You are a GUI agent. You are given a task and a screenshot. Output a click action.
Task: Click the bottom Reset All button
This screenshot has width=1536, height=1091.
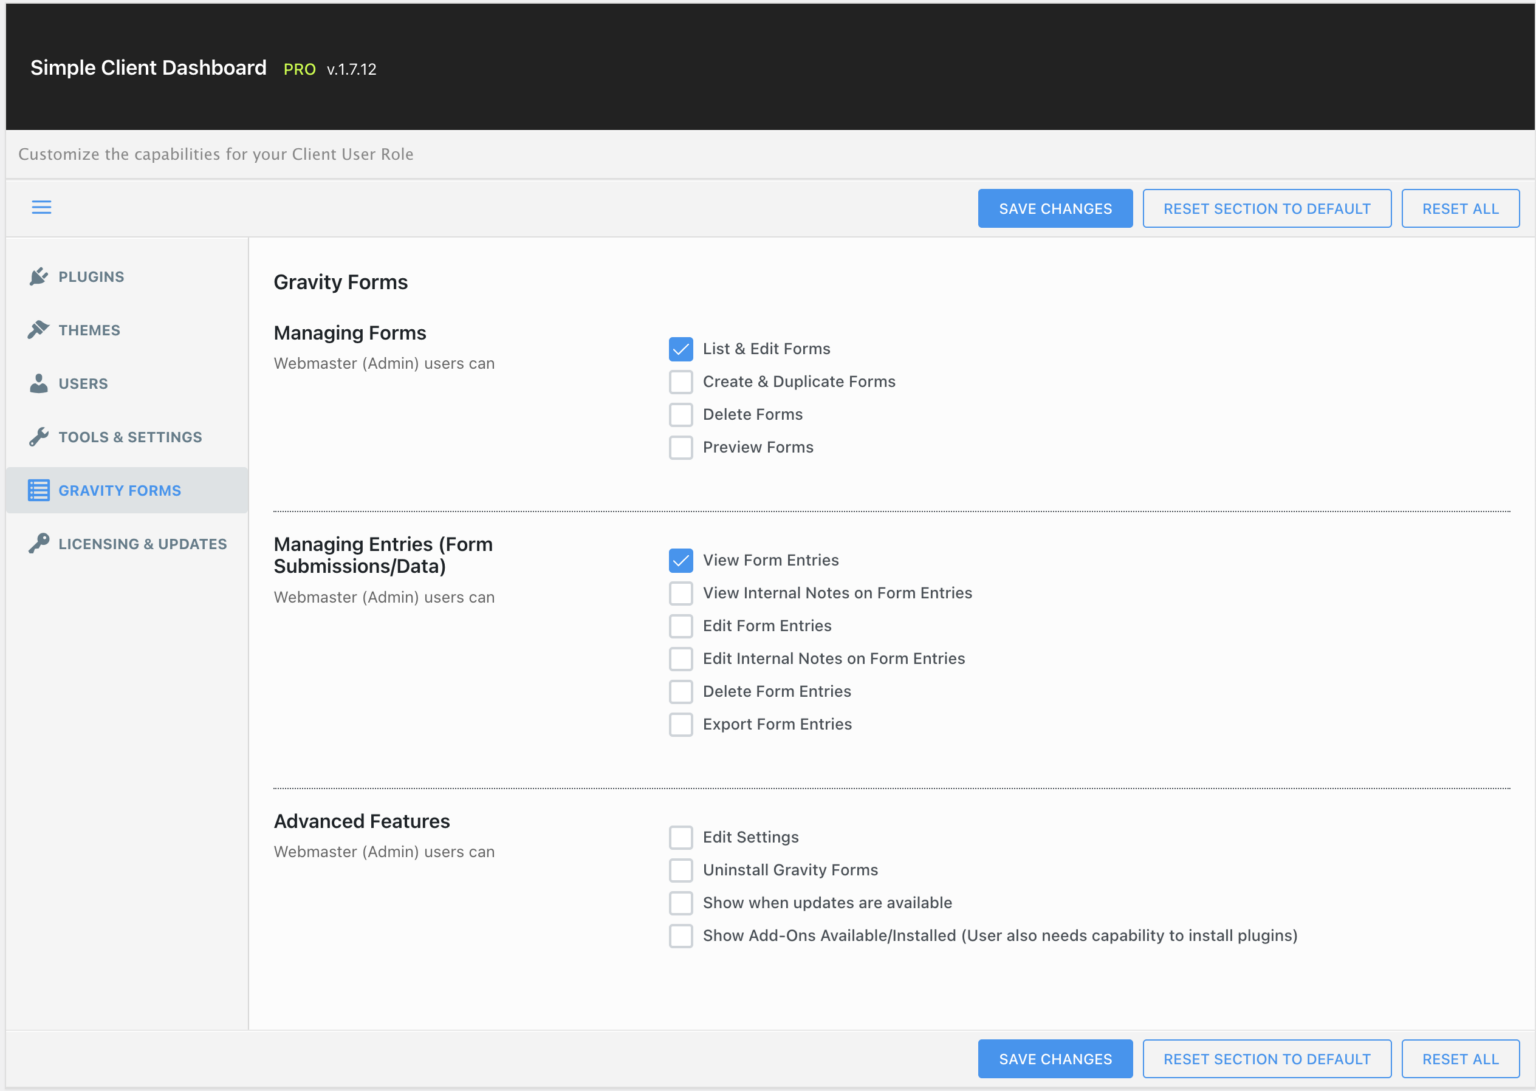(1460, 1058)
